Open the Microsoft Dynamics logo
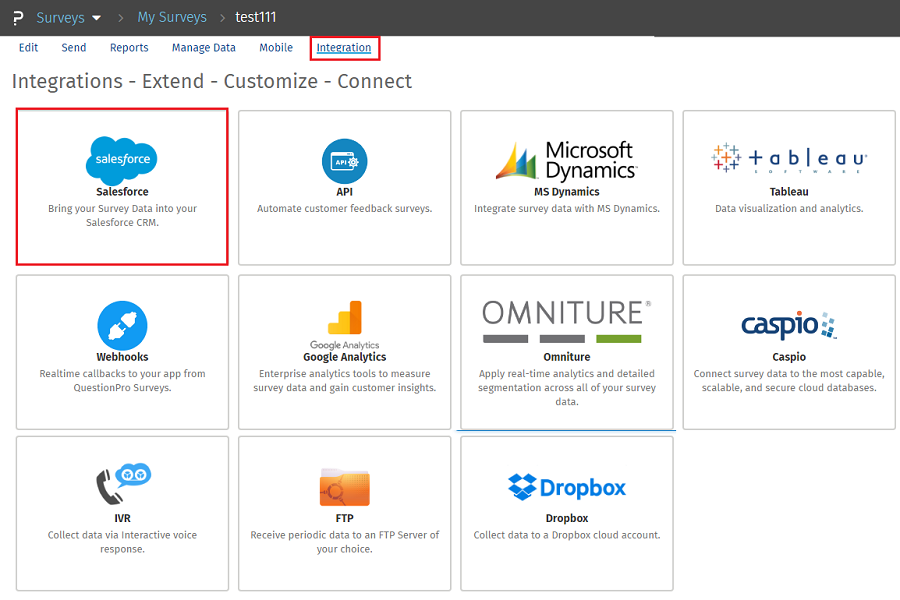900x600 pixels. [566, 160]
